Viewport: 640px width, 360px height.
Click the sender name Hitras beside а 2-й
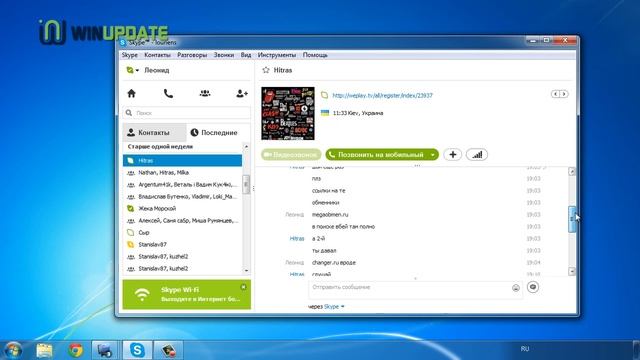click(297, 239)
